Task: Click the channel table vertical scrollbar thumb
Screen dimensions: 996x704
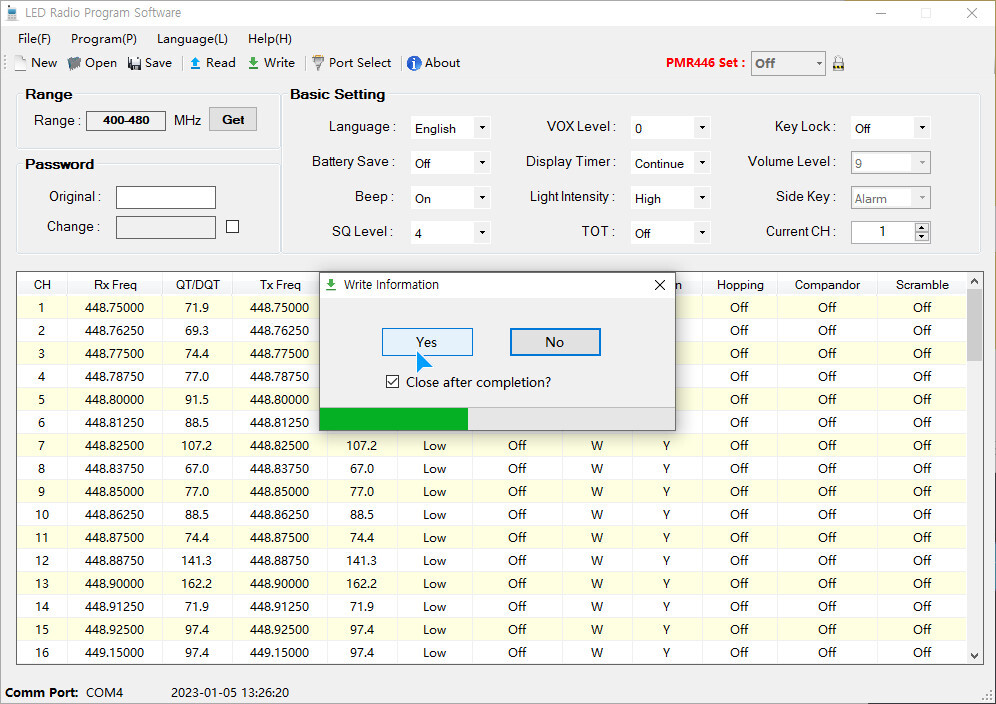Action: [974, 326]
